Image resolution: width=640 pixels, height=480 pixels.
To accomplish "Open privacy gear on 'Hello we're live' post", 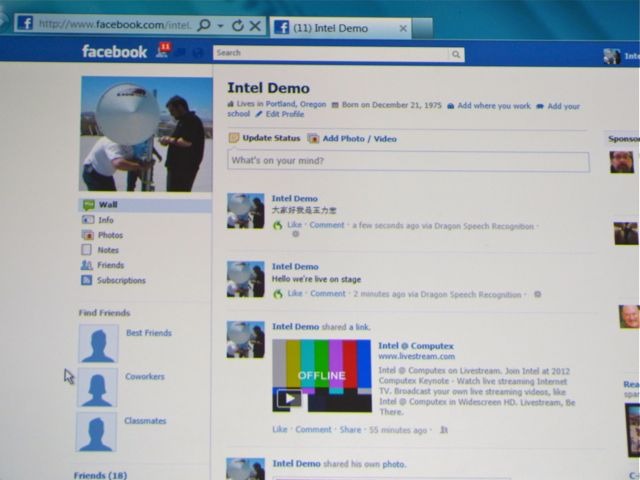I will [538, 294].
